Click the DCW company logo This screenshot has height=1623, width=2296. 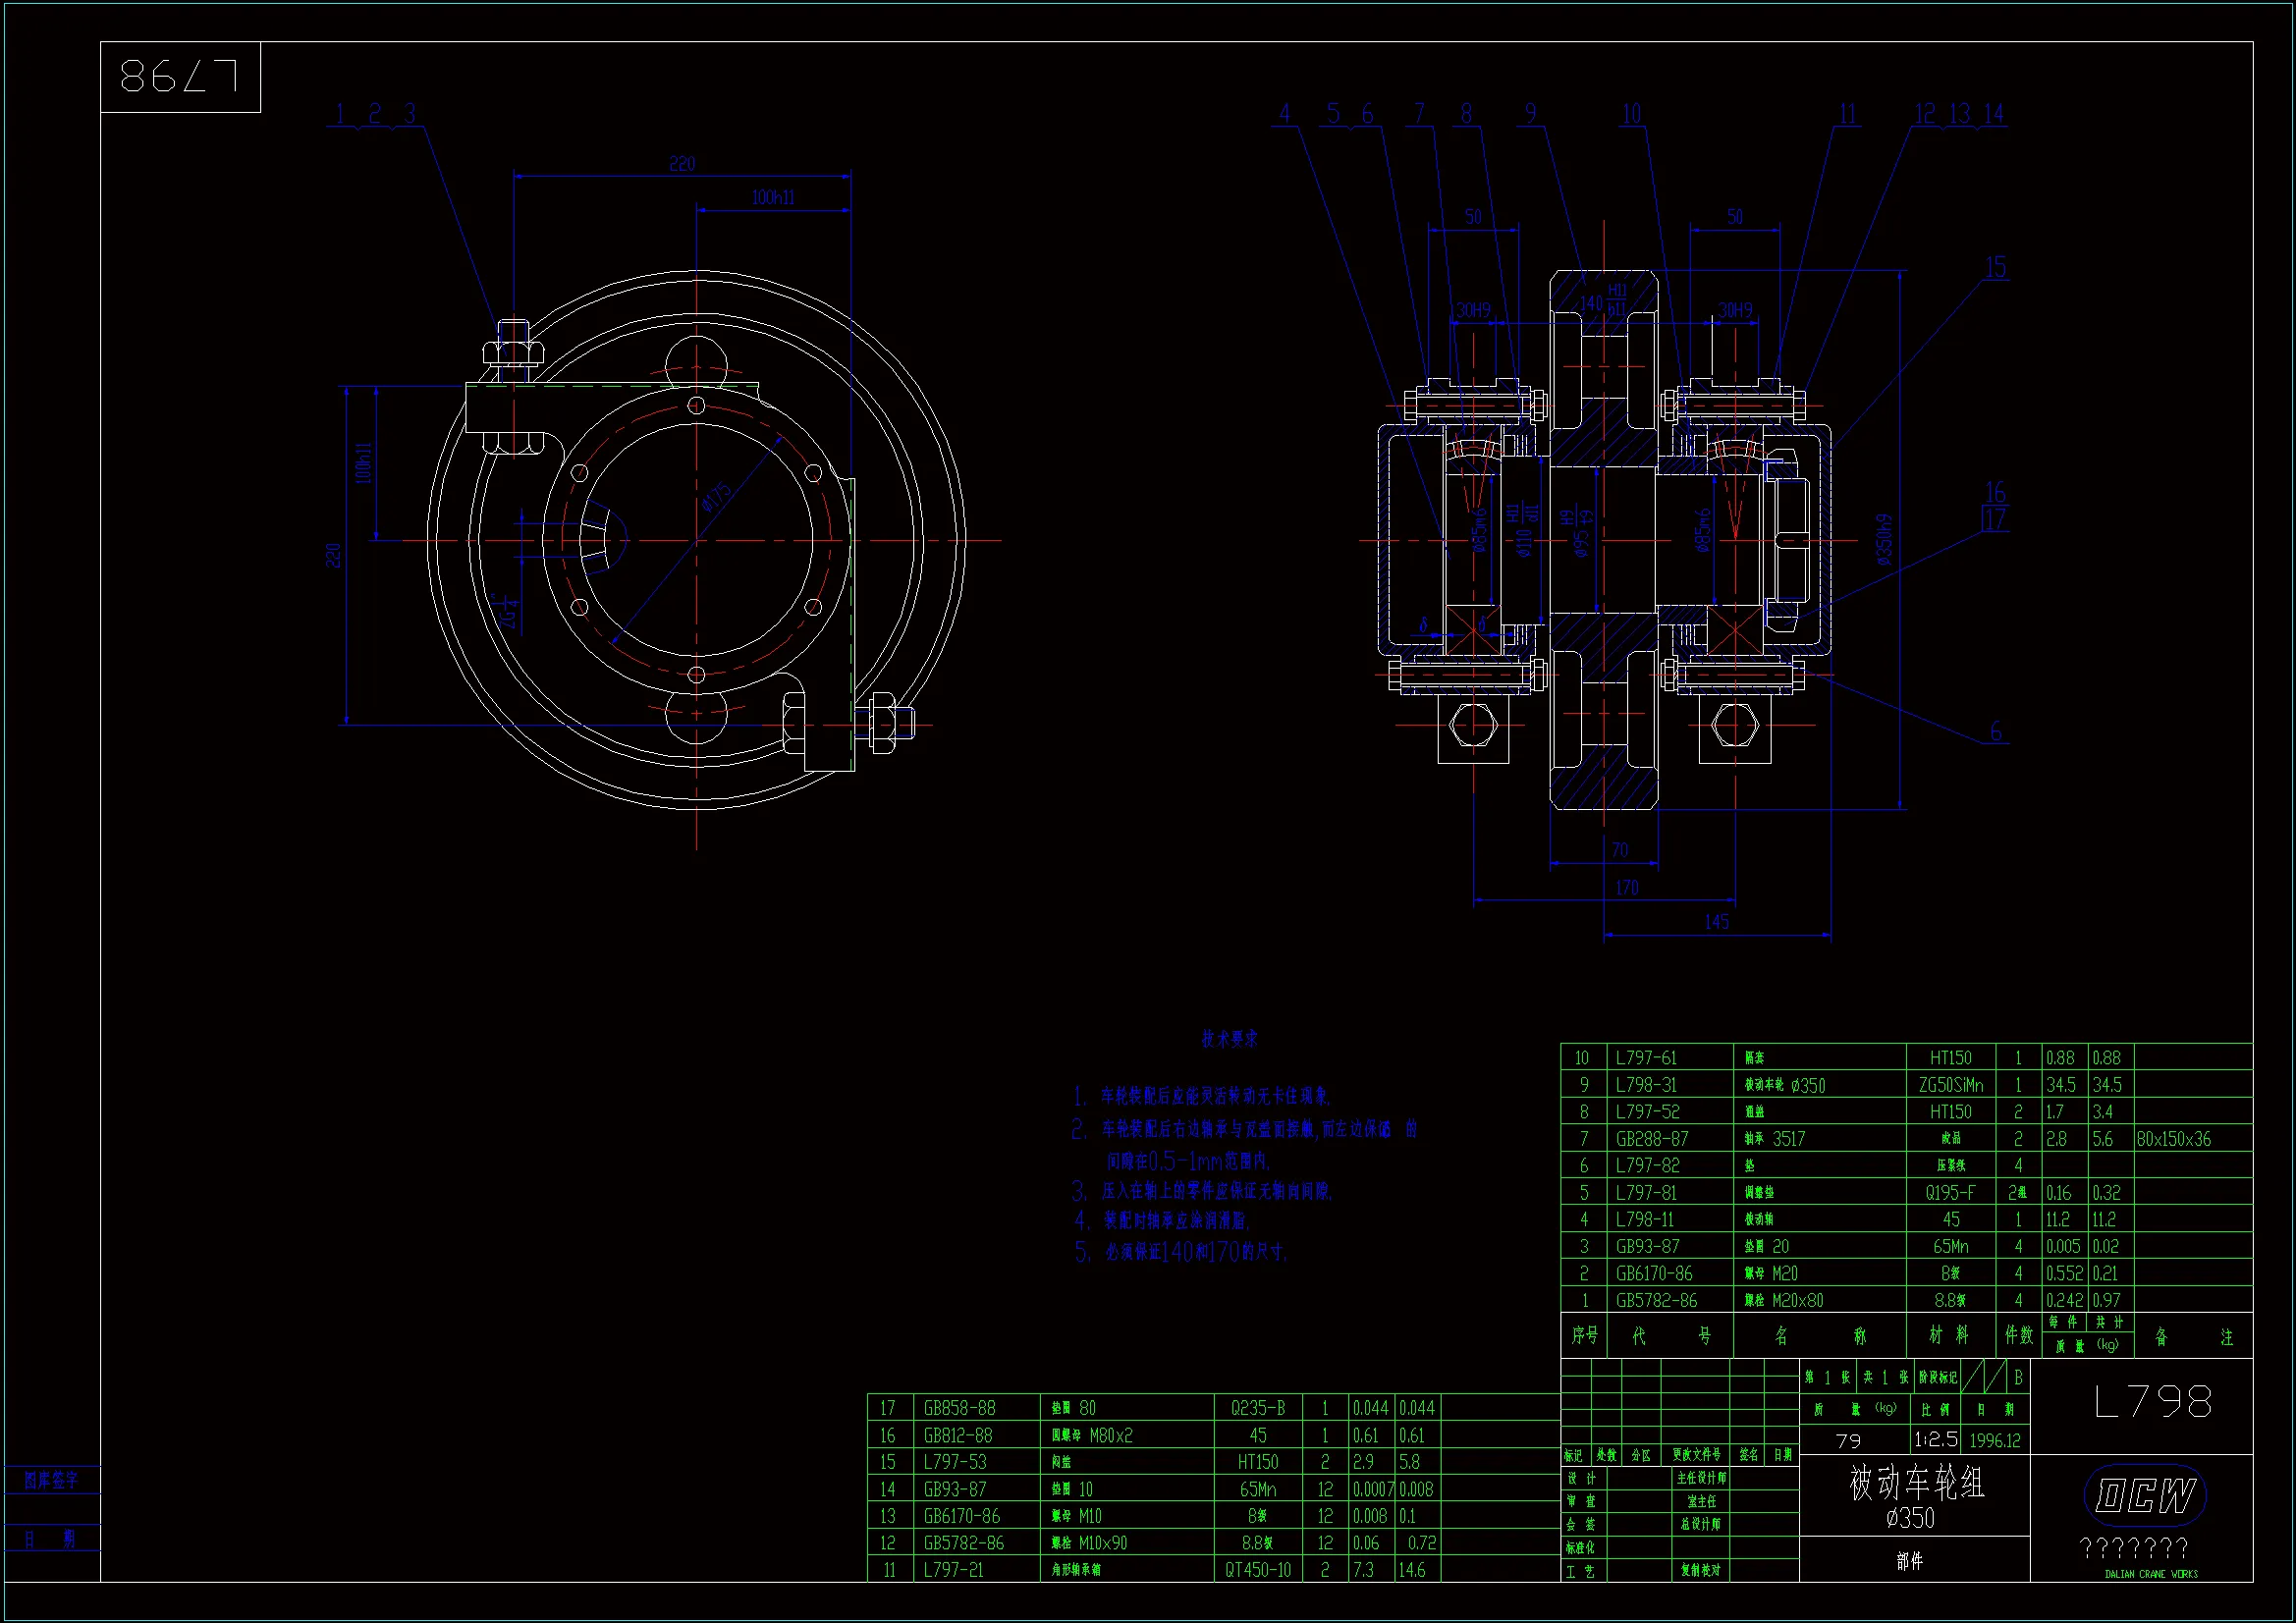coord(2144,1496)
